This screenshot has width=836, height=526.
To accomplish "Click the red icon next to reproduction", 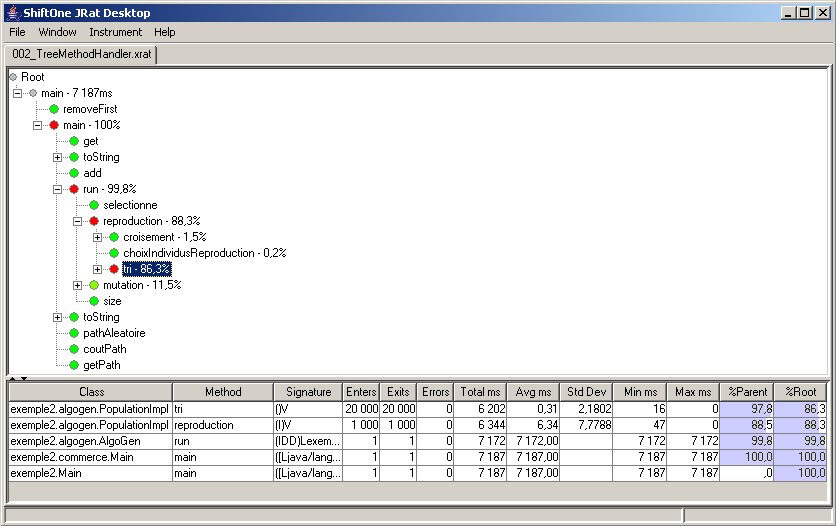I will coord(93,221).
